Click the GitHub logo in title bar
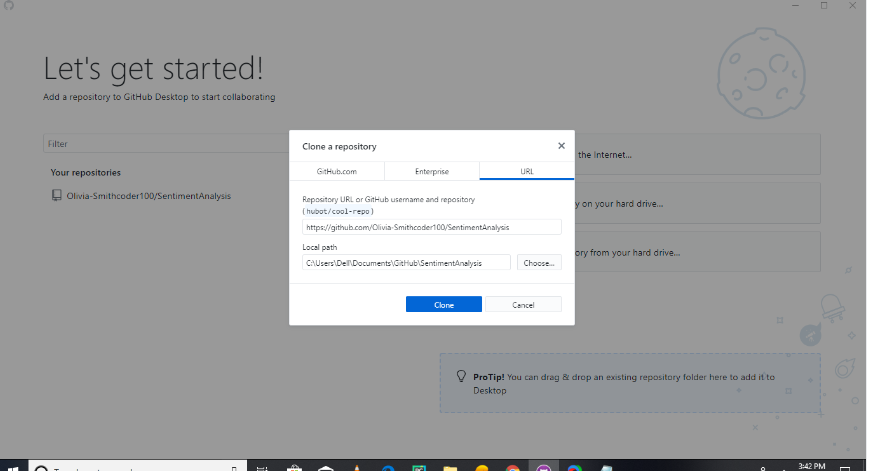The height and width of the screenshot is (471, 870). [x=9, y=5]
